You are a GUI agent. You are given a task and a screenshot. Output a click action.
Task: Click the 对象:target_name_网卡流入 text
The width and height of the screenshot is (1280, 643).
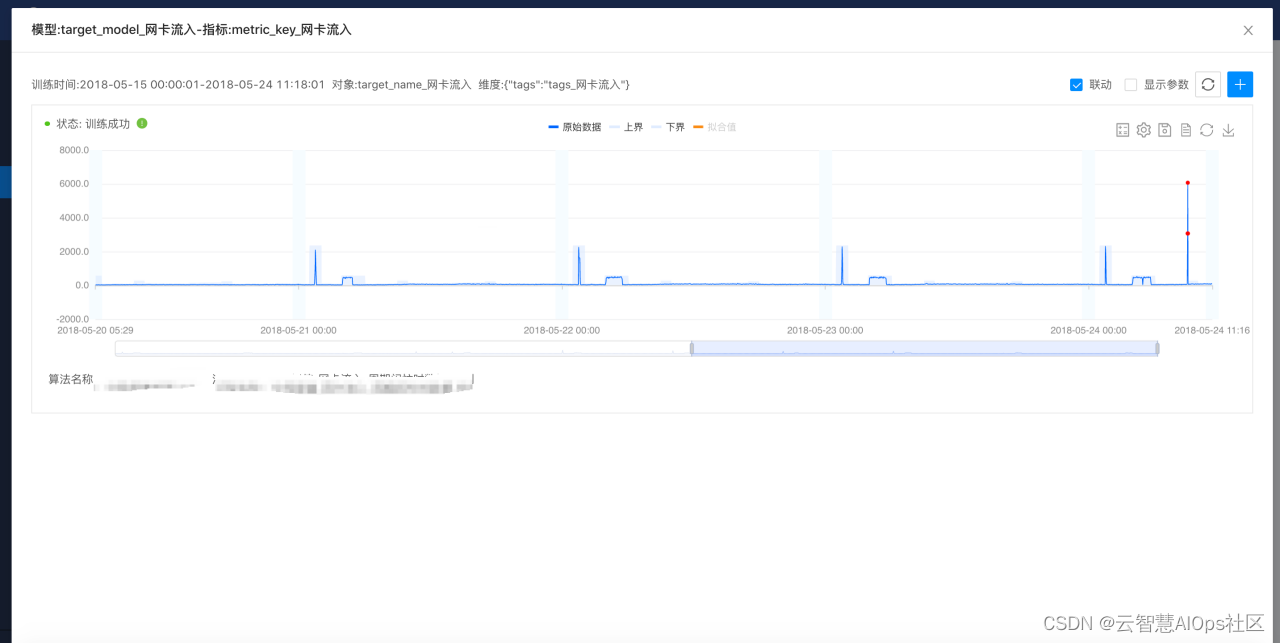401,85
